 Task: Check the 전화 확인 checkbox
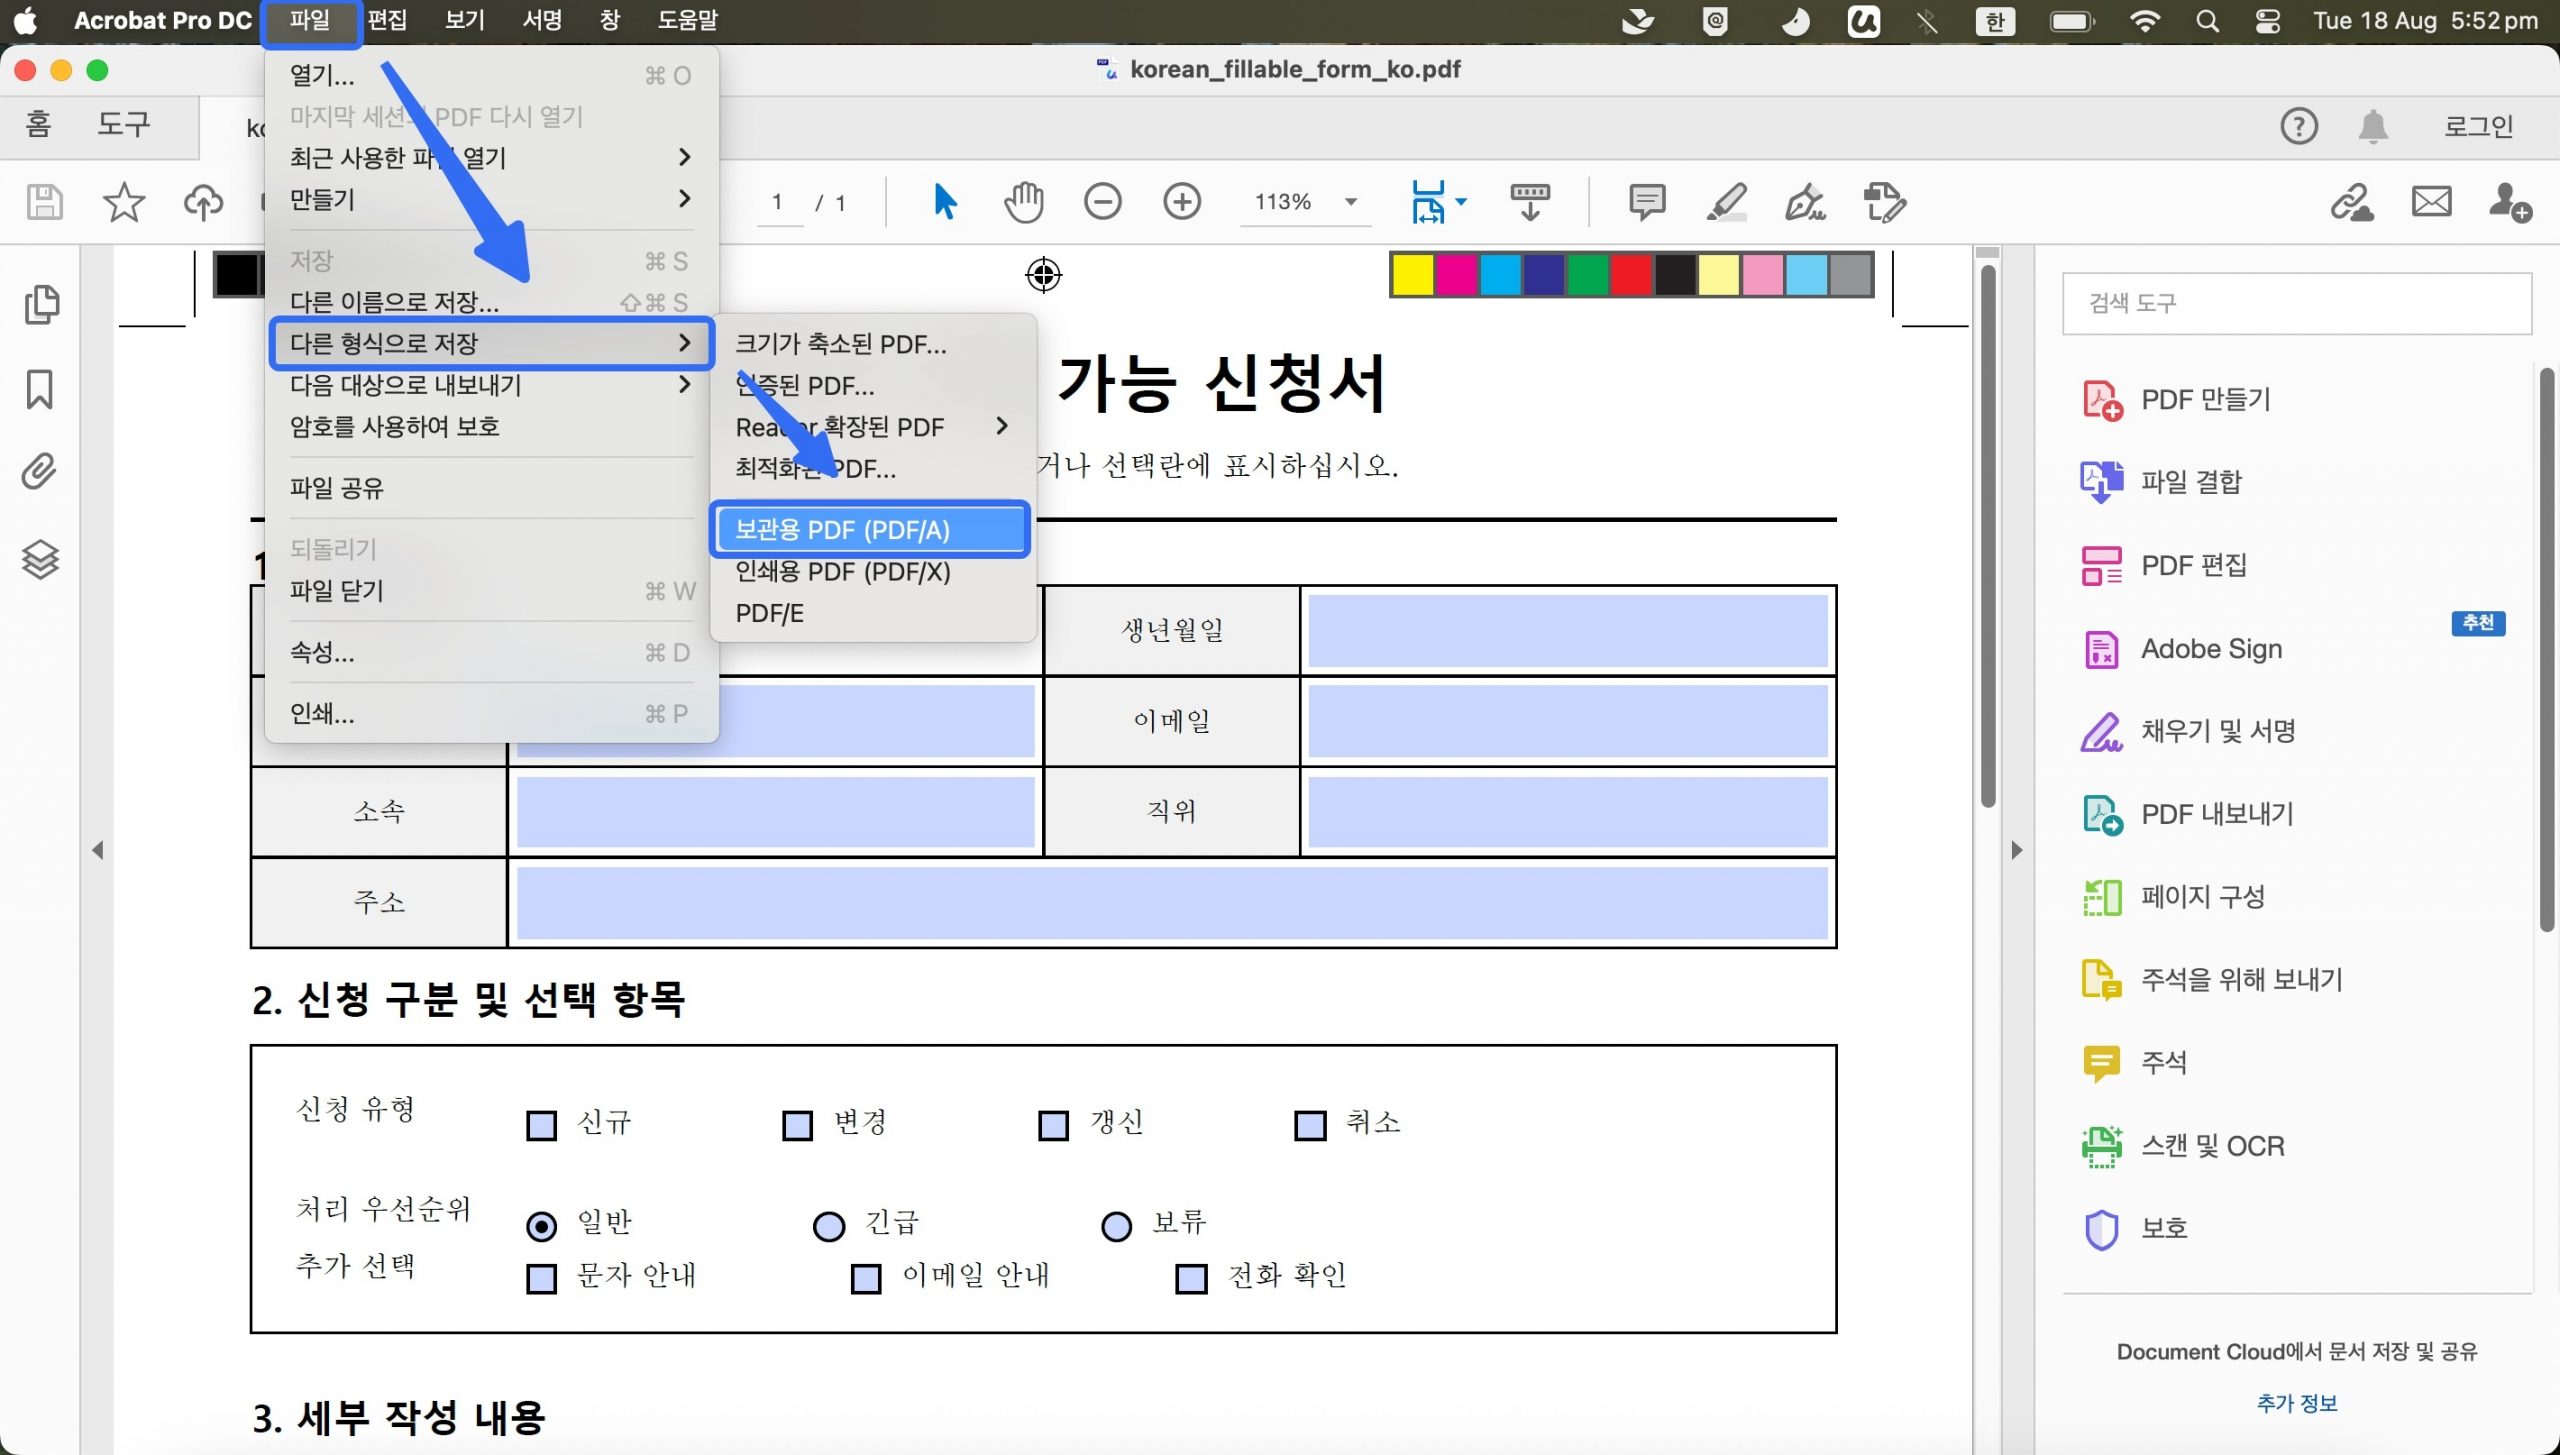pos(1191,1279)
